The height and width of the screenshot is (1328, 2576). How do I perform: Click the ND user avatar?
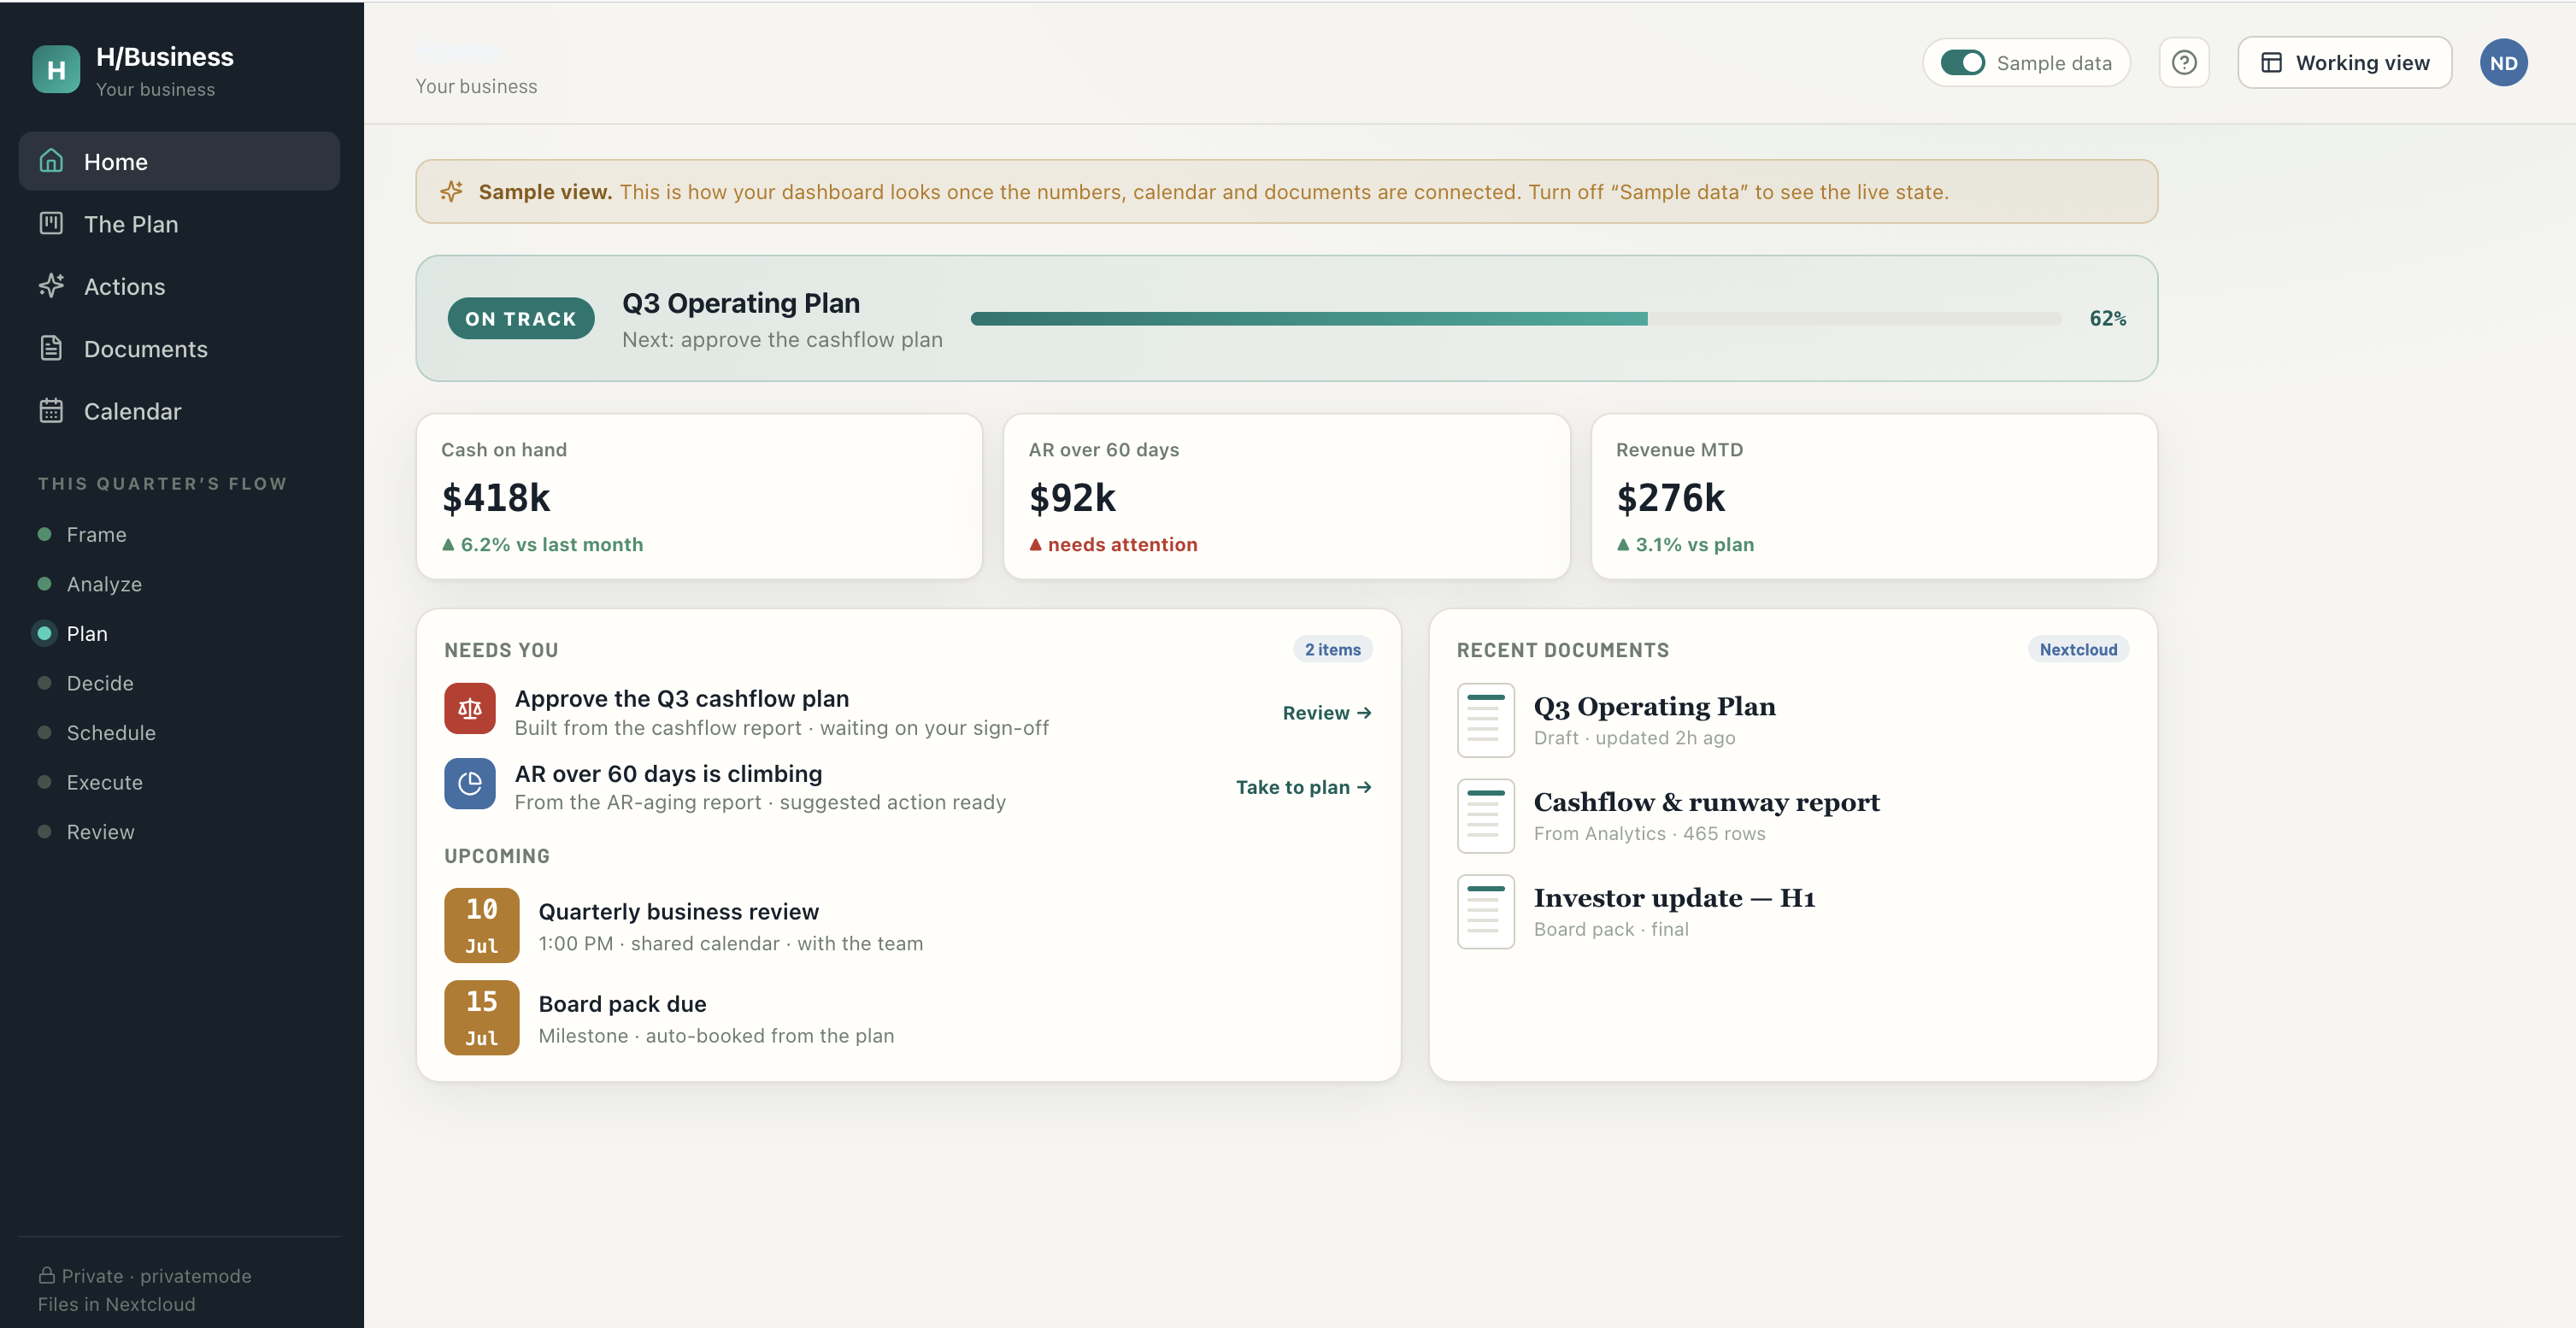pyautogui.click(x=2503, y=63)
